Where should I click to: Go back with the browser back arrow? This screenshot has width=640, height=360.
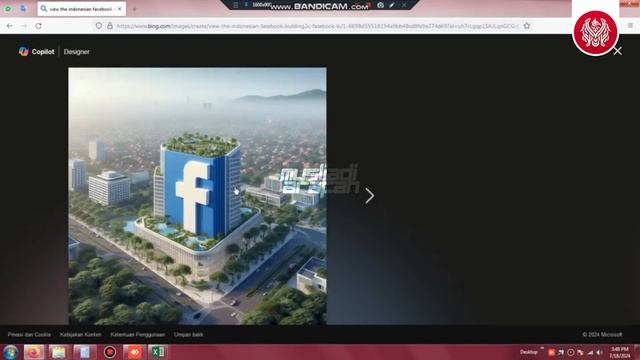pos(9,26)
